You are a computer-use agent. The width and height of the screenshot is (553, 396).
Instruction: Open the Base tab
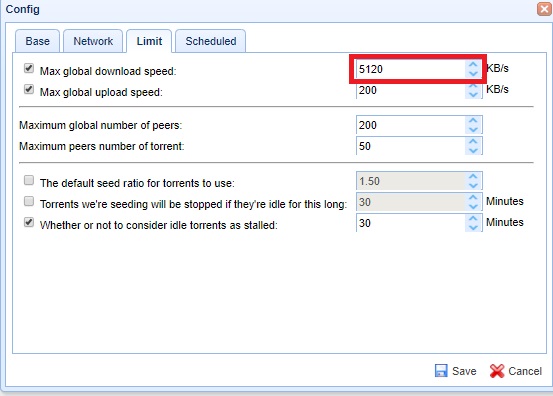click(x=37, y=41)
